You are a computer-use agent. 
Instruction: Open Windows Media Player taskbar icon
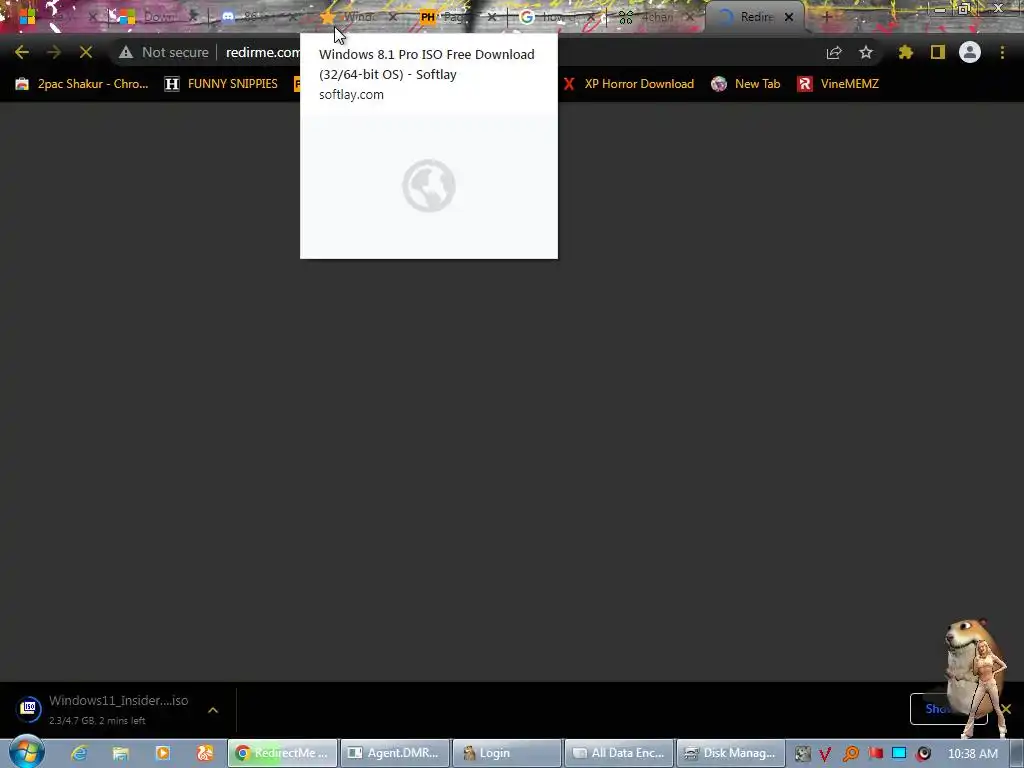click(x=163, y=753)
